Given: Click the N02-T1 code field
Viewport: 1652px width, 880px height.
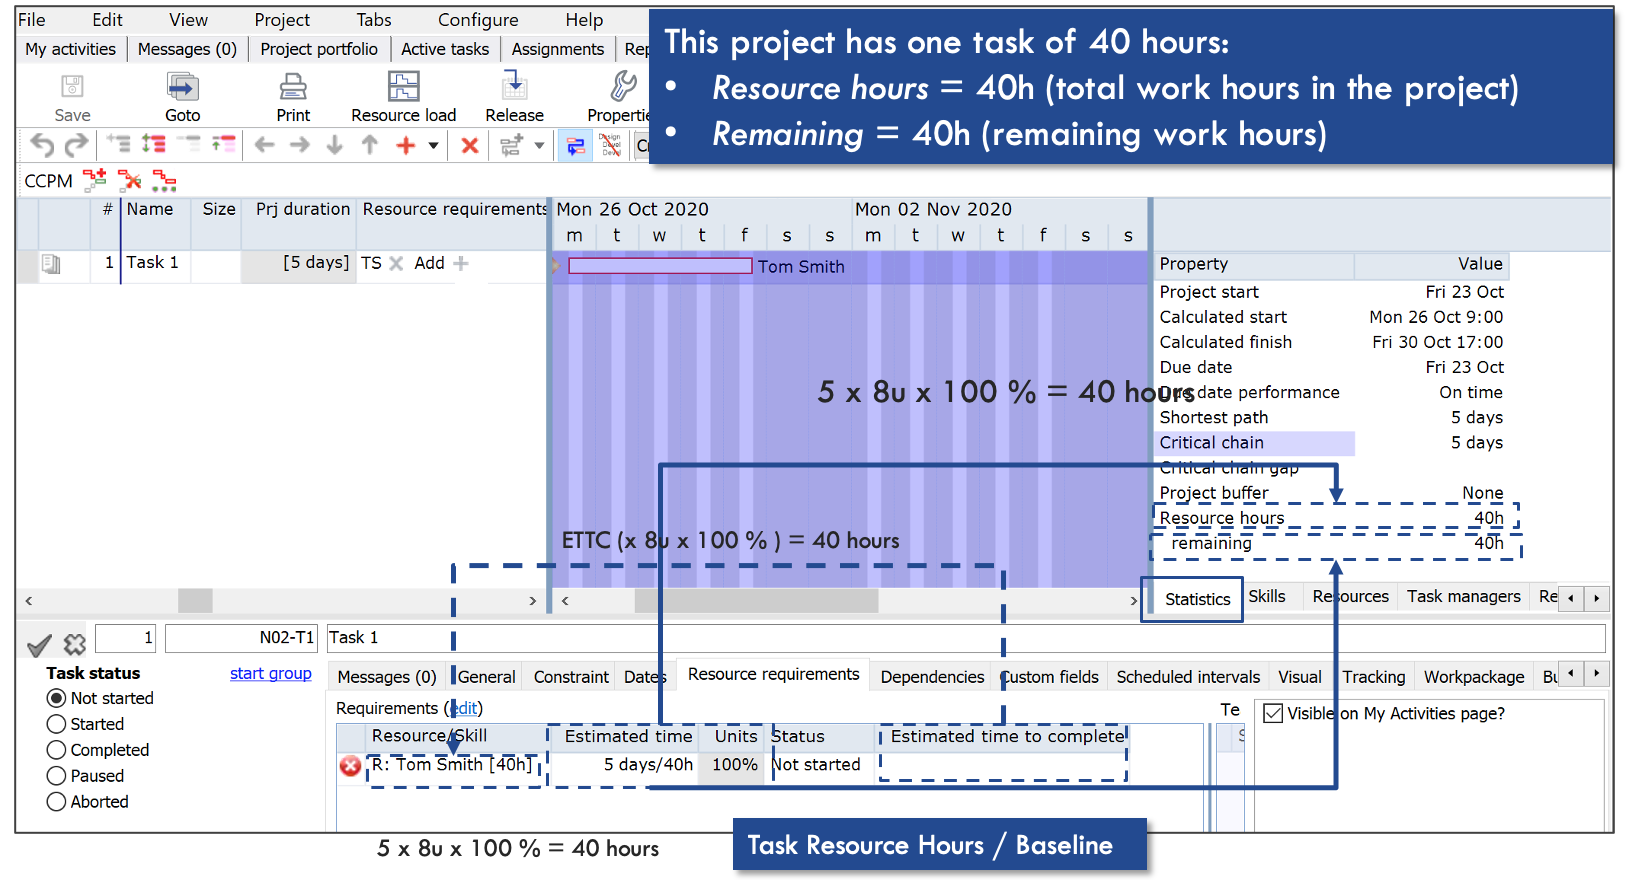Looking at the screenshot, I should pos(240,638).
